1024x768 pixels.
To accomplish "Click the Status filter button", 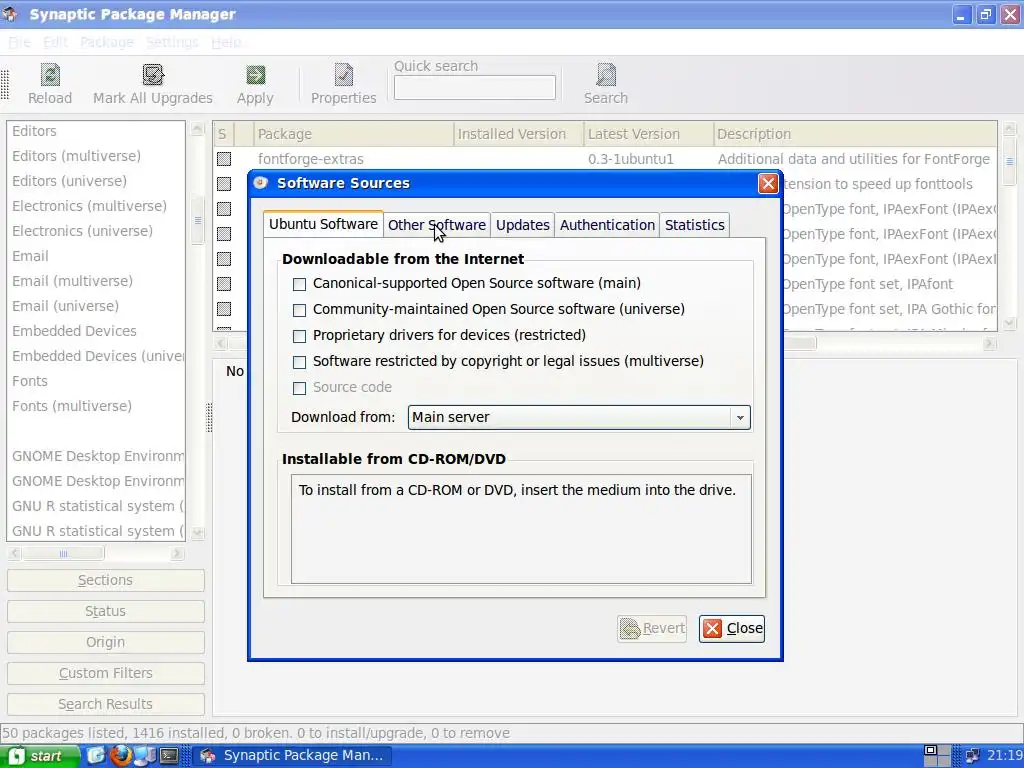I will 105,611.
